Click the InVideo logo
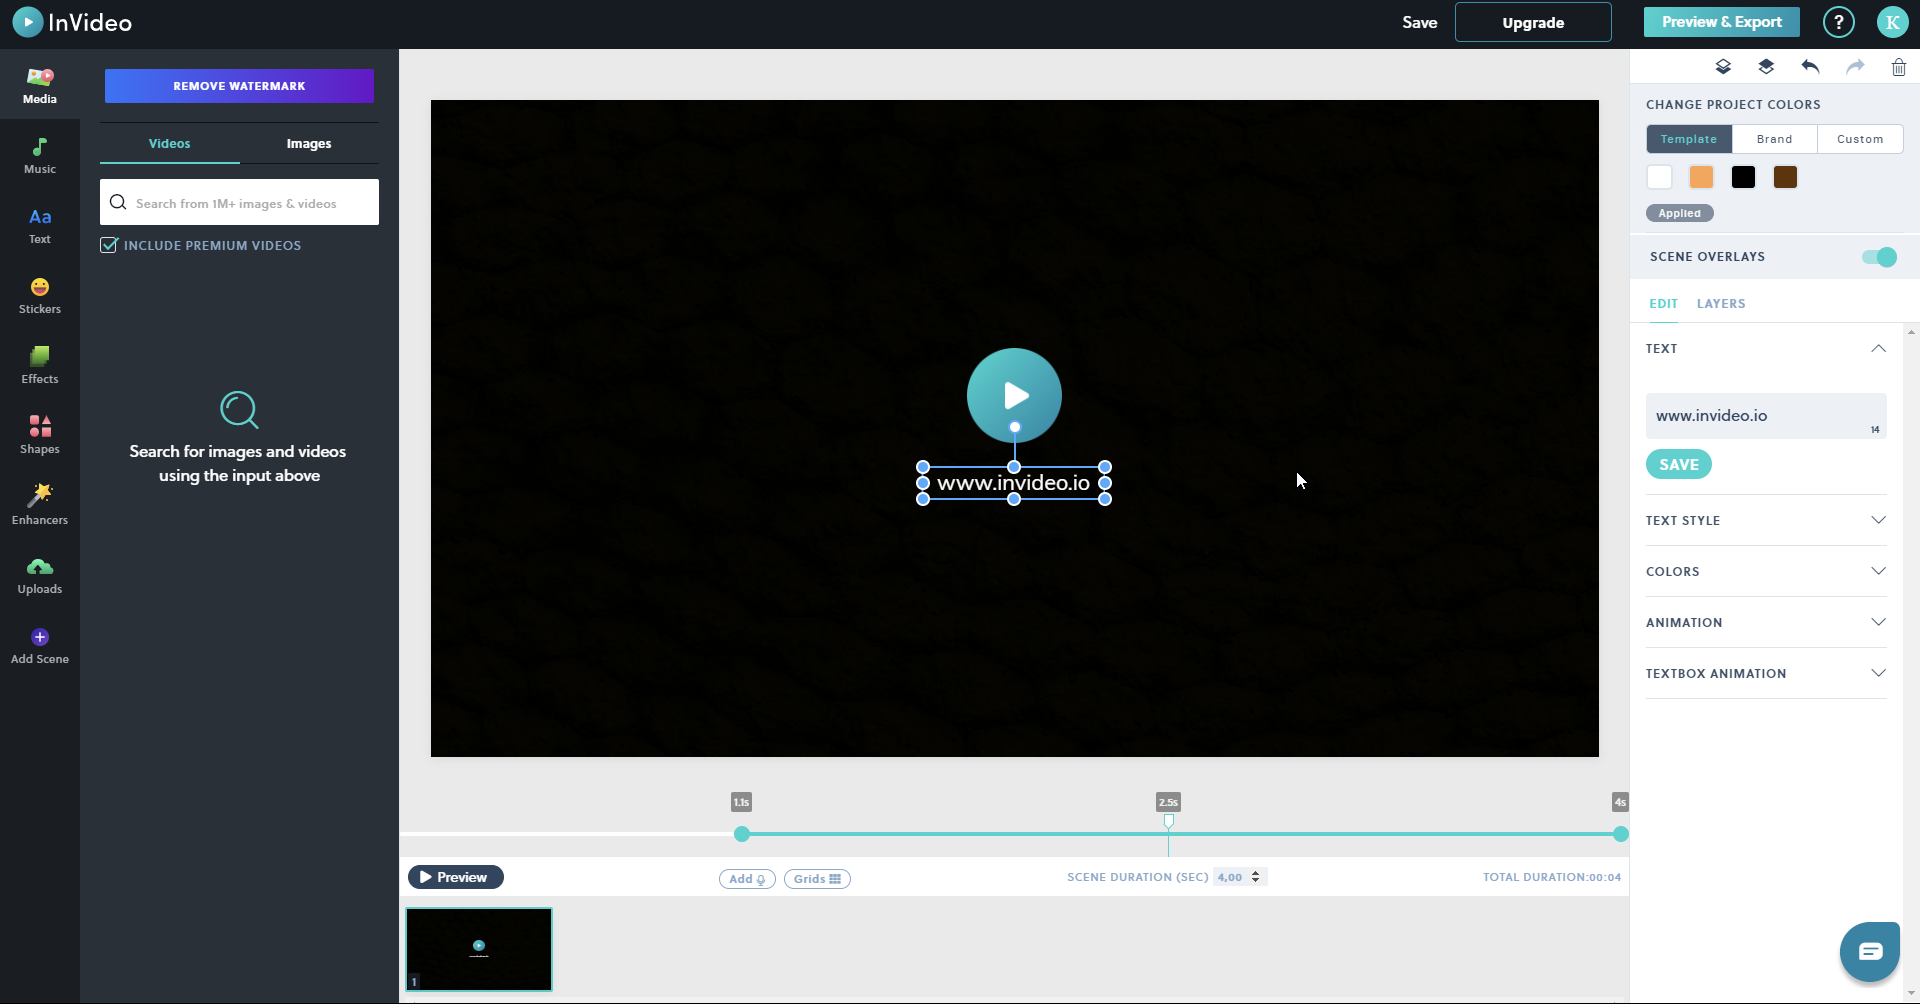 [72, 22]
